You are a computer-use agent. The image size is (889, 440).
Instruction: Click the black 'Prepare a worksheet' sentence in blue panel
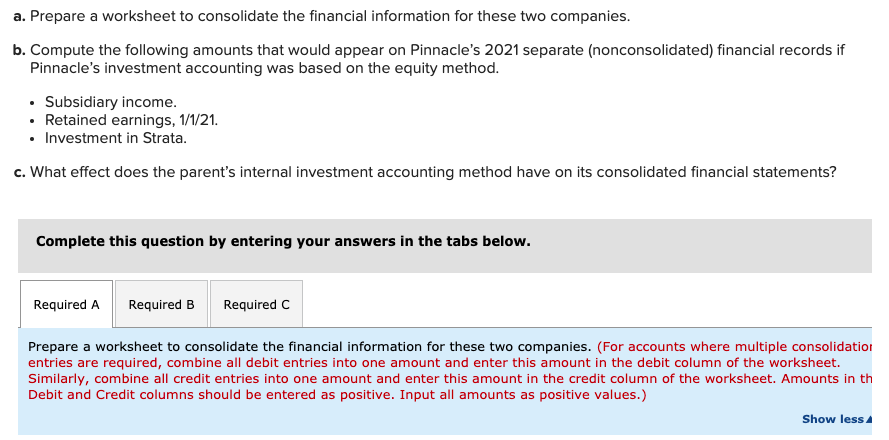(310, 346)
